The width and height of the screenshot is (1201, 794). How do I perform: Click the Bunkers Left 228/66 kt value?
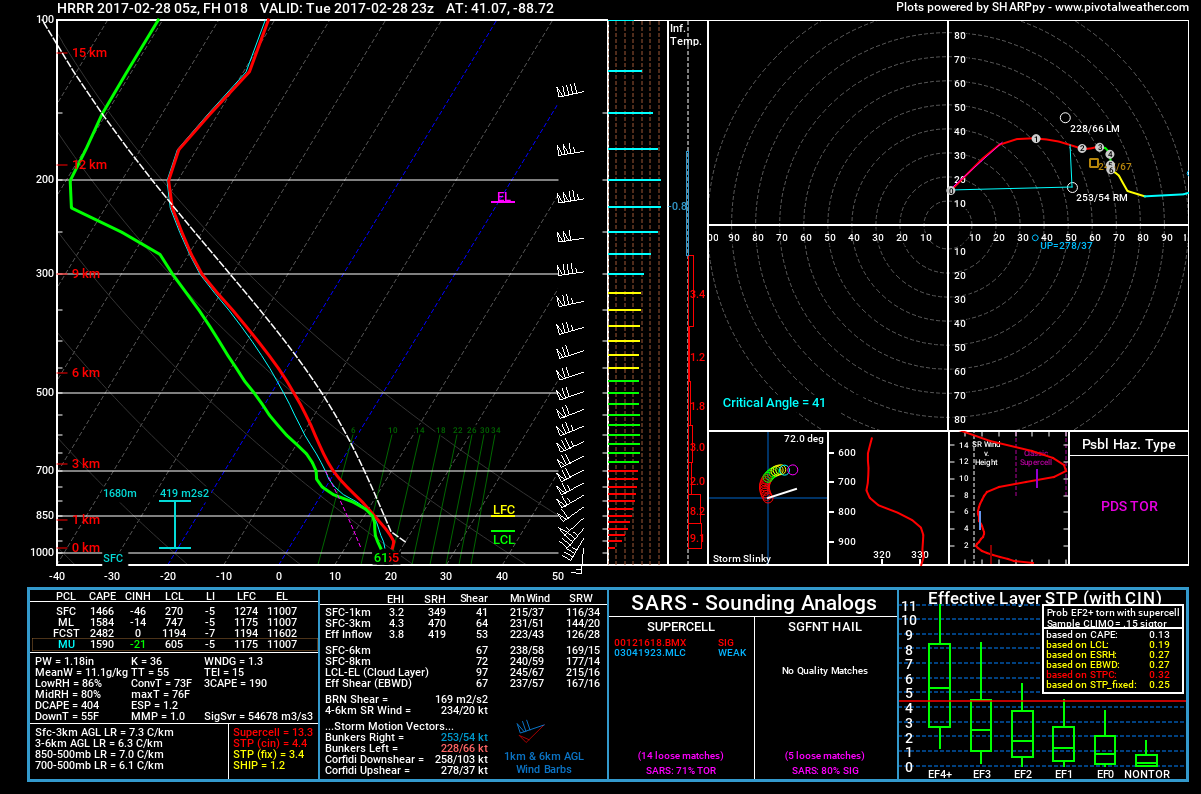(466, 748)
